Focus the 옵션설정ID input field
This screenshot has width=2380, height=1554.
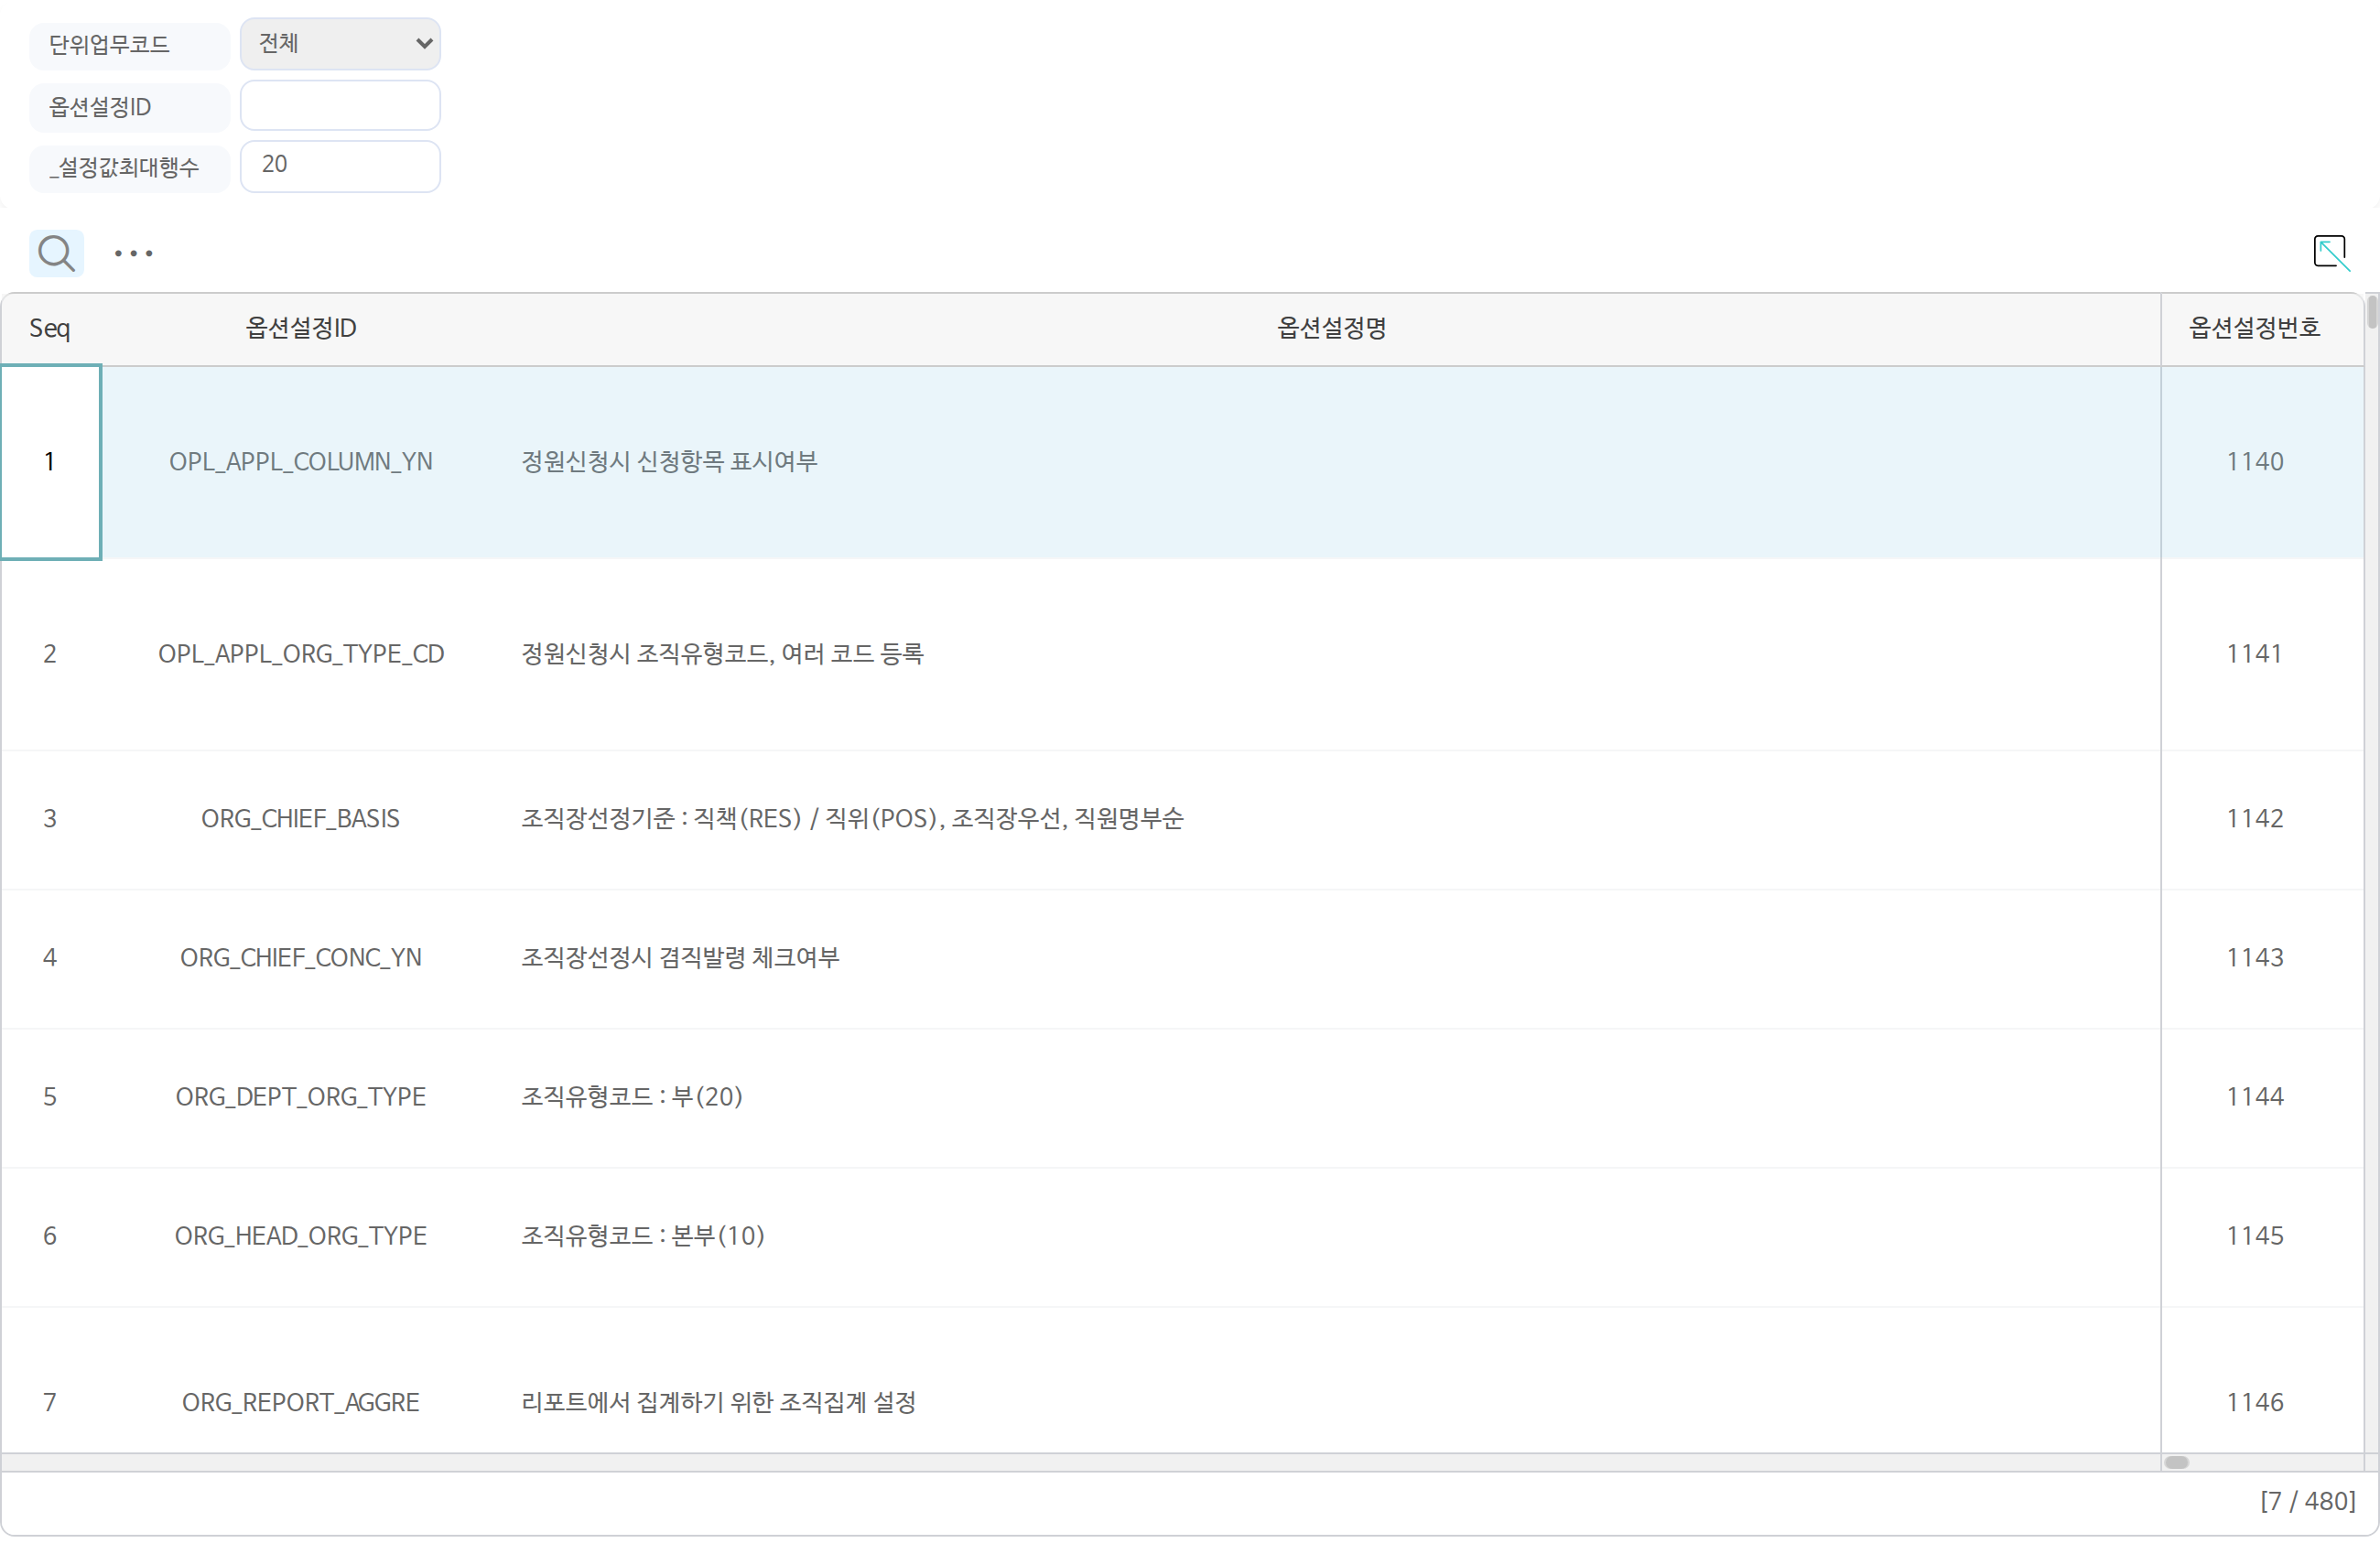pyautogui.click(x=340, y=105)
